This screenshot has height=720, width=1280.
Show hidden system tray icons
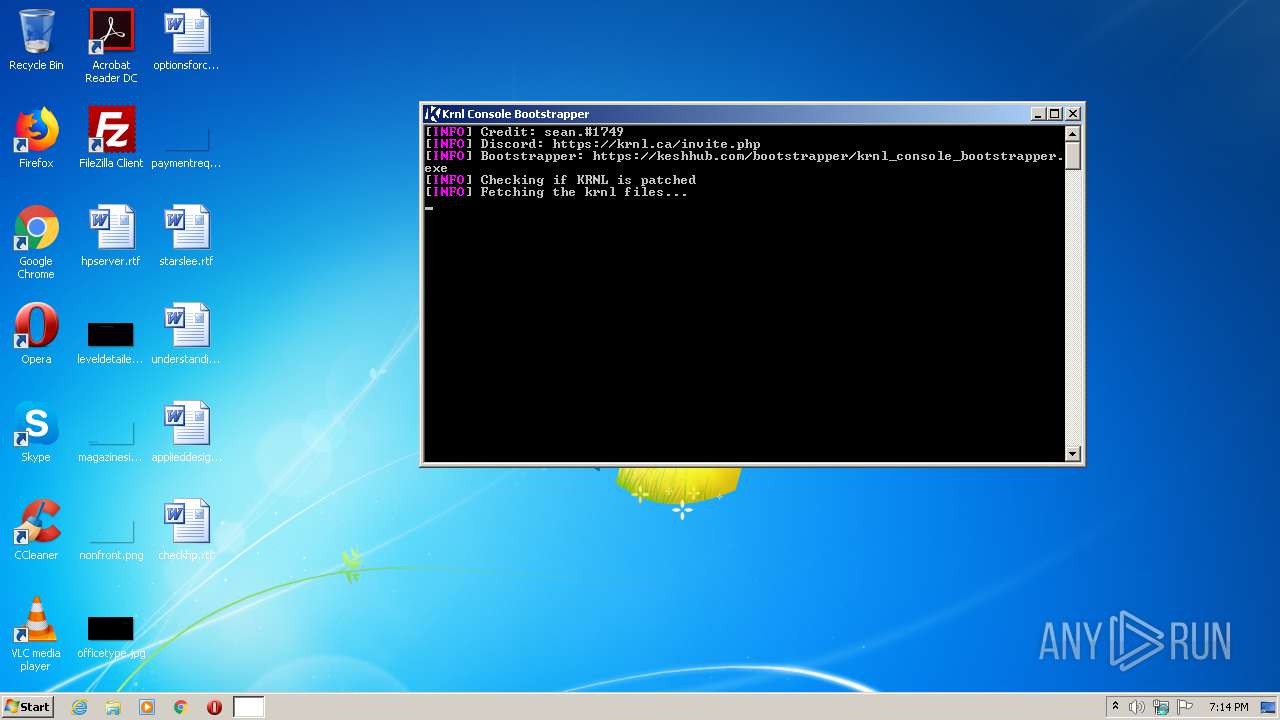1115,706
